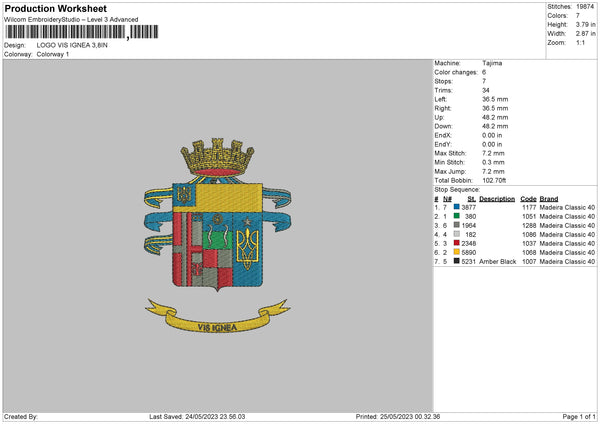The width and height of the screenshot is (600, 424).
Task: Click the 'Created By:' footer label
Action: 21,417
